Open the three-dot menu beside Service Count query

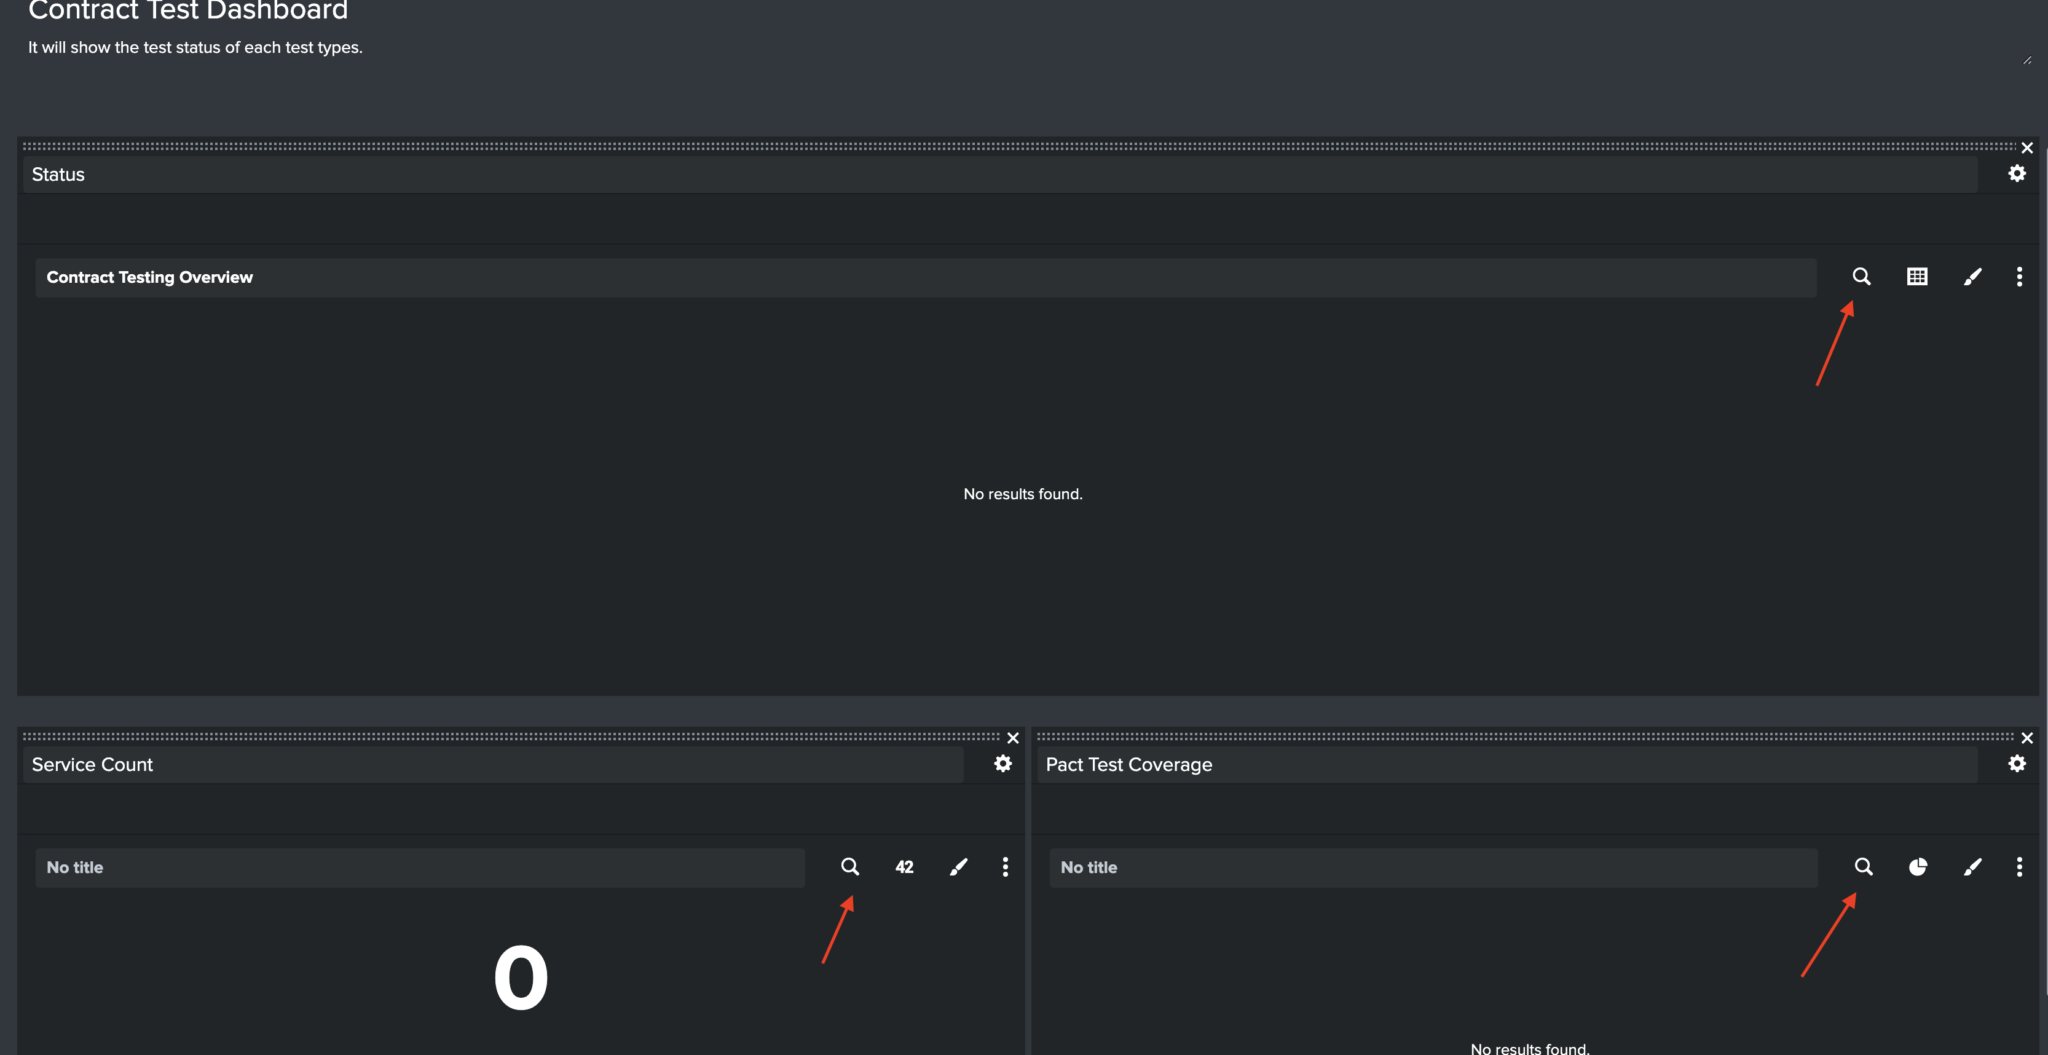(x=1005, y=867)
